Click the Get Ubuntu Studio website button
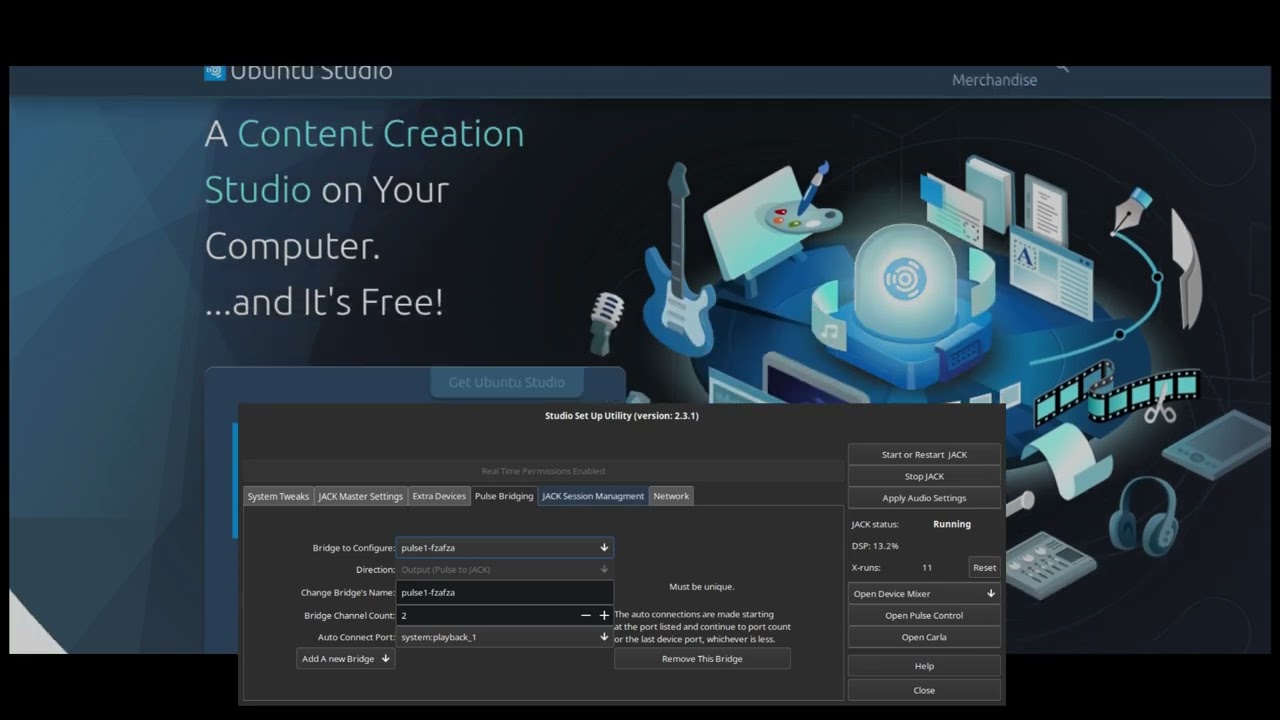The image size is (1280, 720). click(507, 382)
